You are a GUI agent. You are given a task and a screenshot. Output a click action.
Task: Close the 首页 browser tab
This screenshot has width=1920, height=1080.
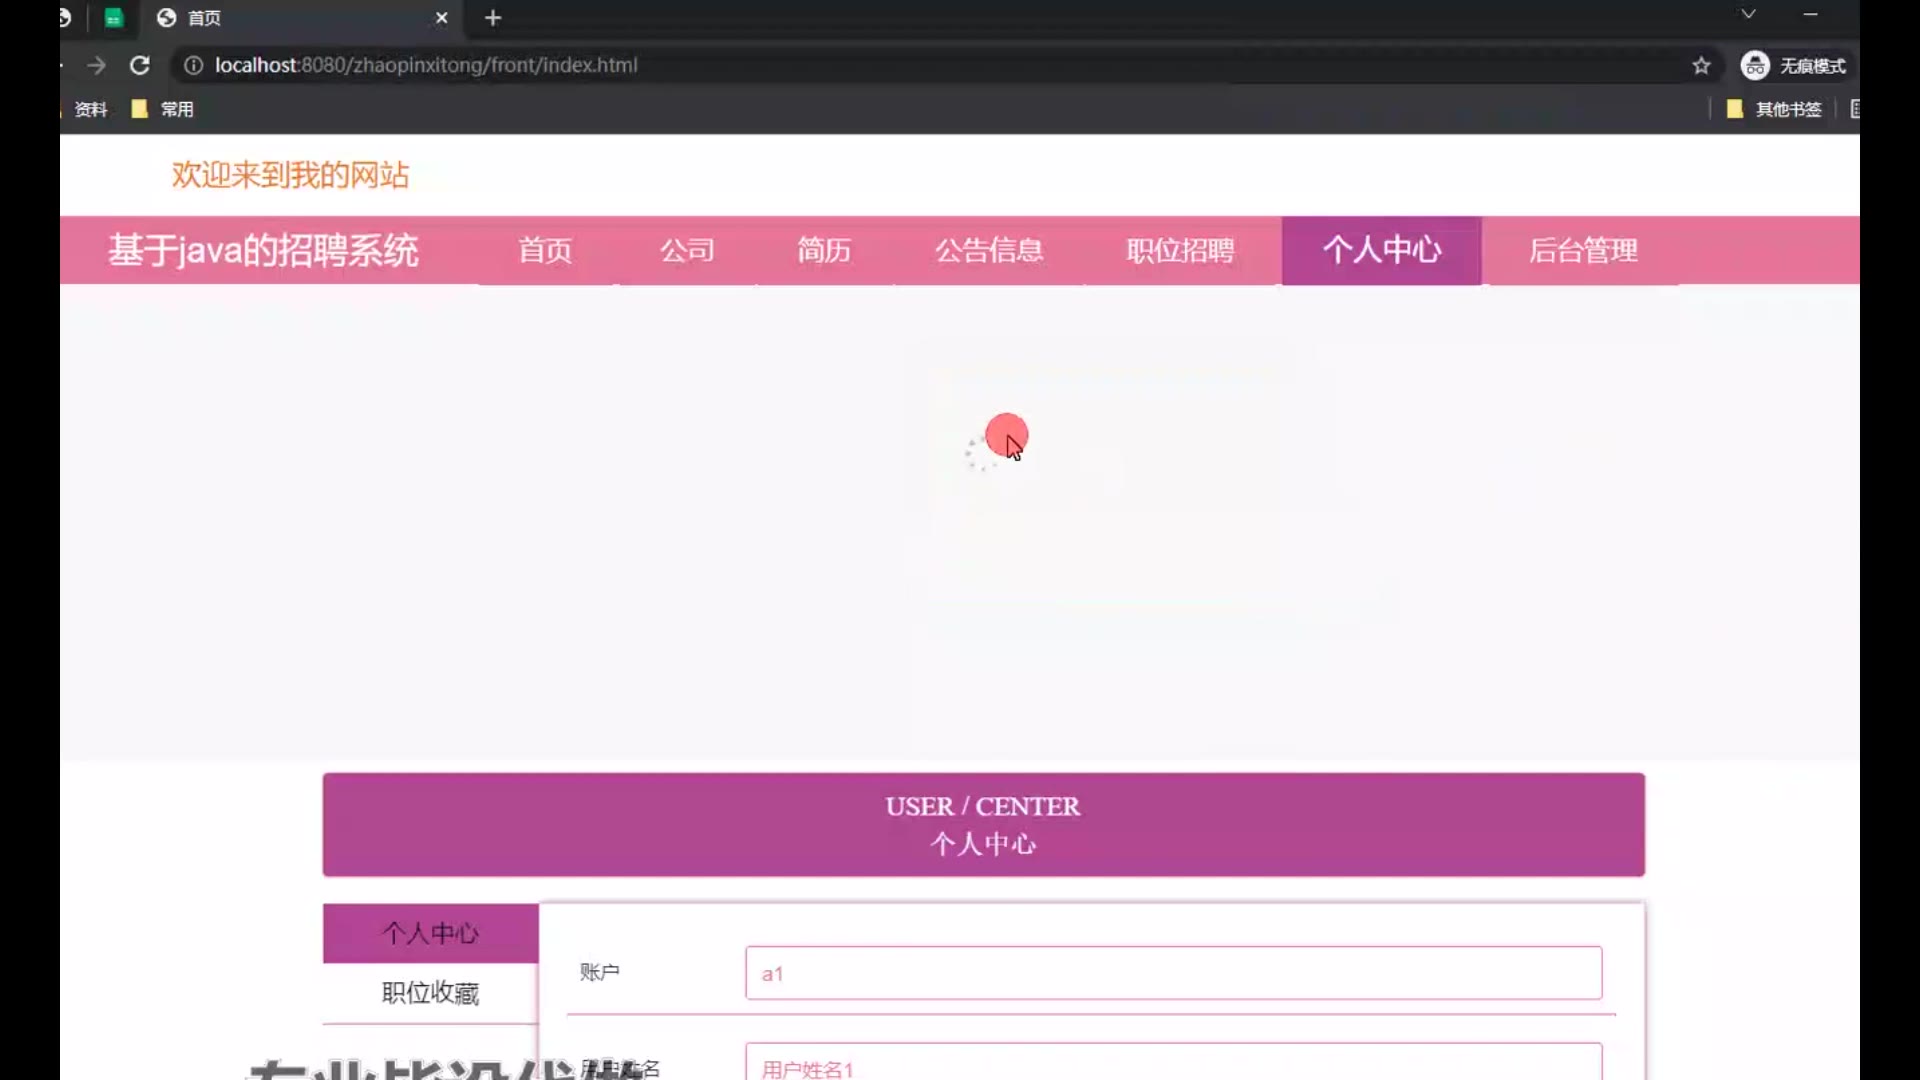click(441, 18)
